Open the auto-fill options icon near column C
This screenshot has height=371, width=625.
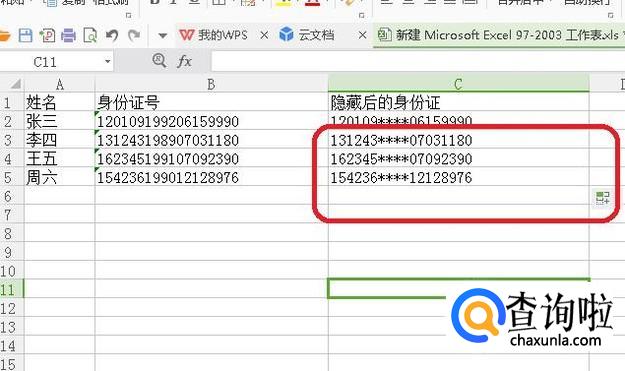[602, 197]
